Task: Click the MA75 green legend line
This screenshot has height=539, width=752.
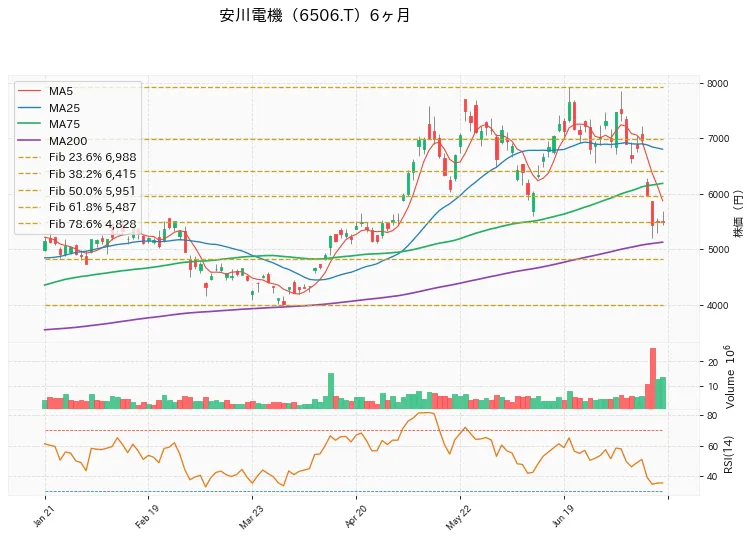Action: coord(29,124)
